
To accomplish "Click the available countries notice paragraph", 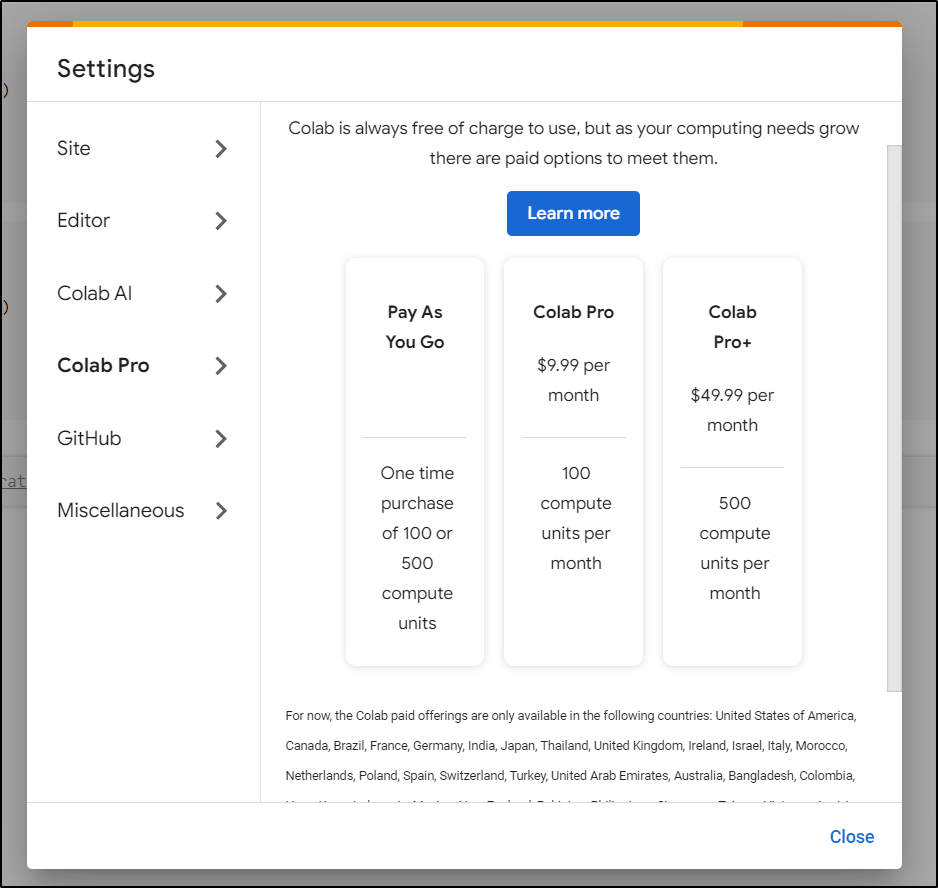I will [x=571, y=755].
